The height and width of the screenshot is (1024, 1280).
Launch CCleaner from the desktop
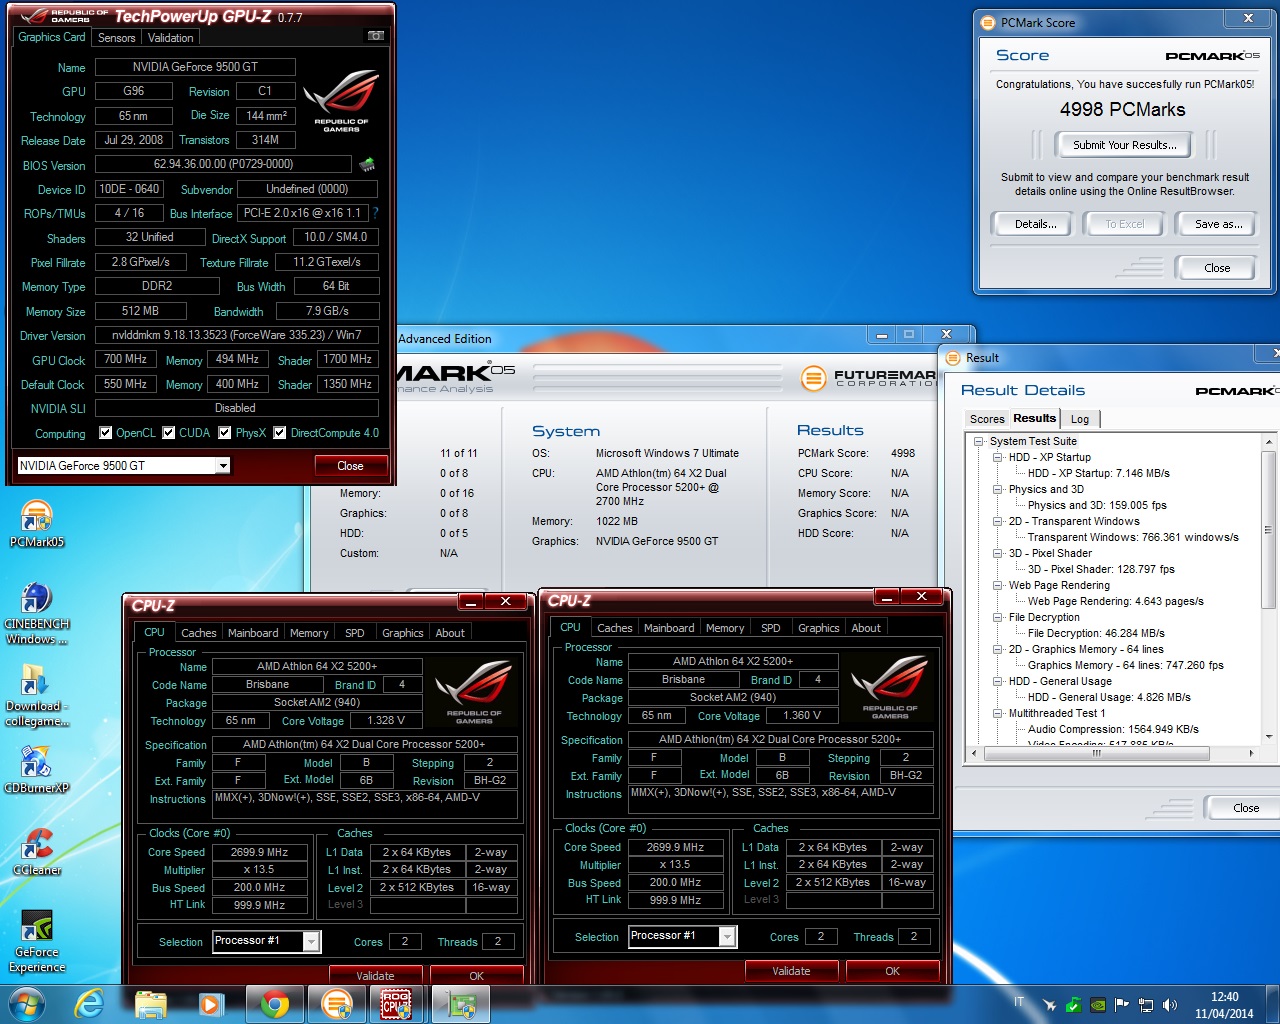pos(37,852)
